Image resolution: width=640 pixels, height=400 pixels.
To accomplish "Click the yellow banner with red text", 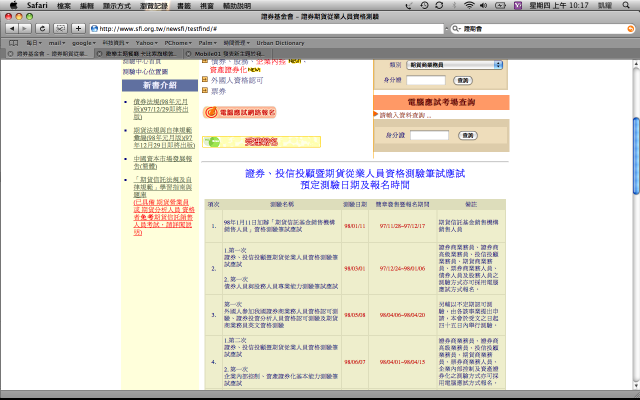I will [262, 142].
